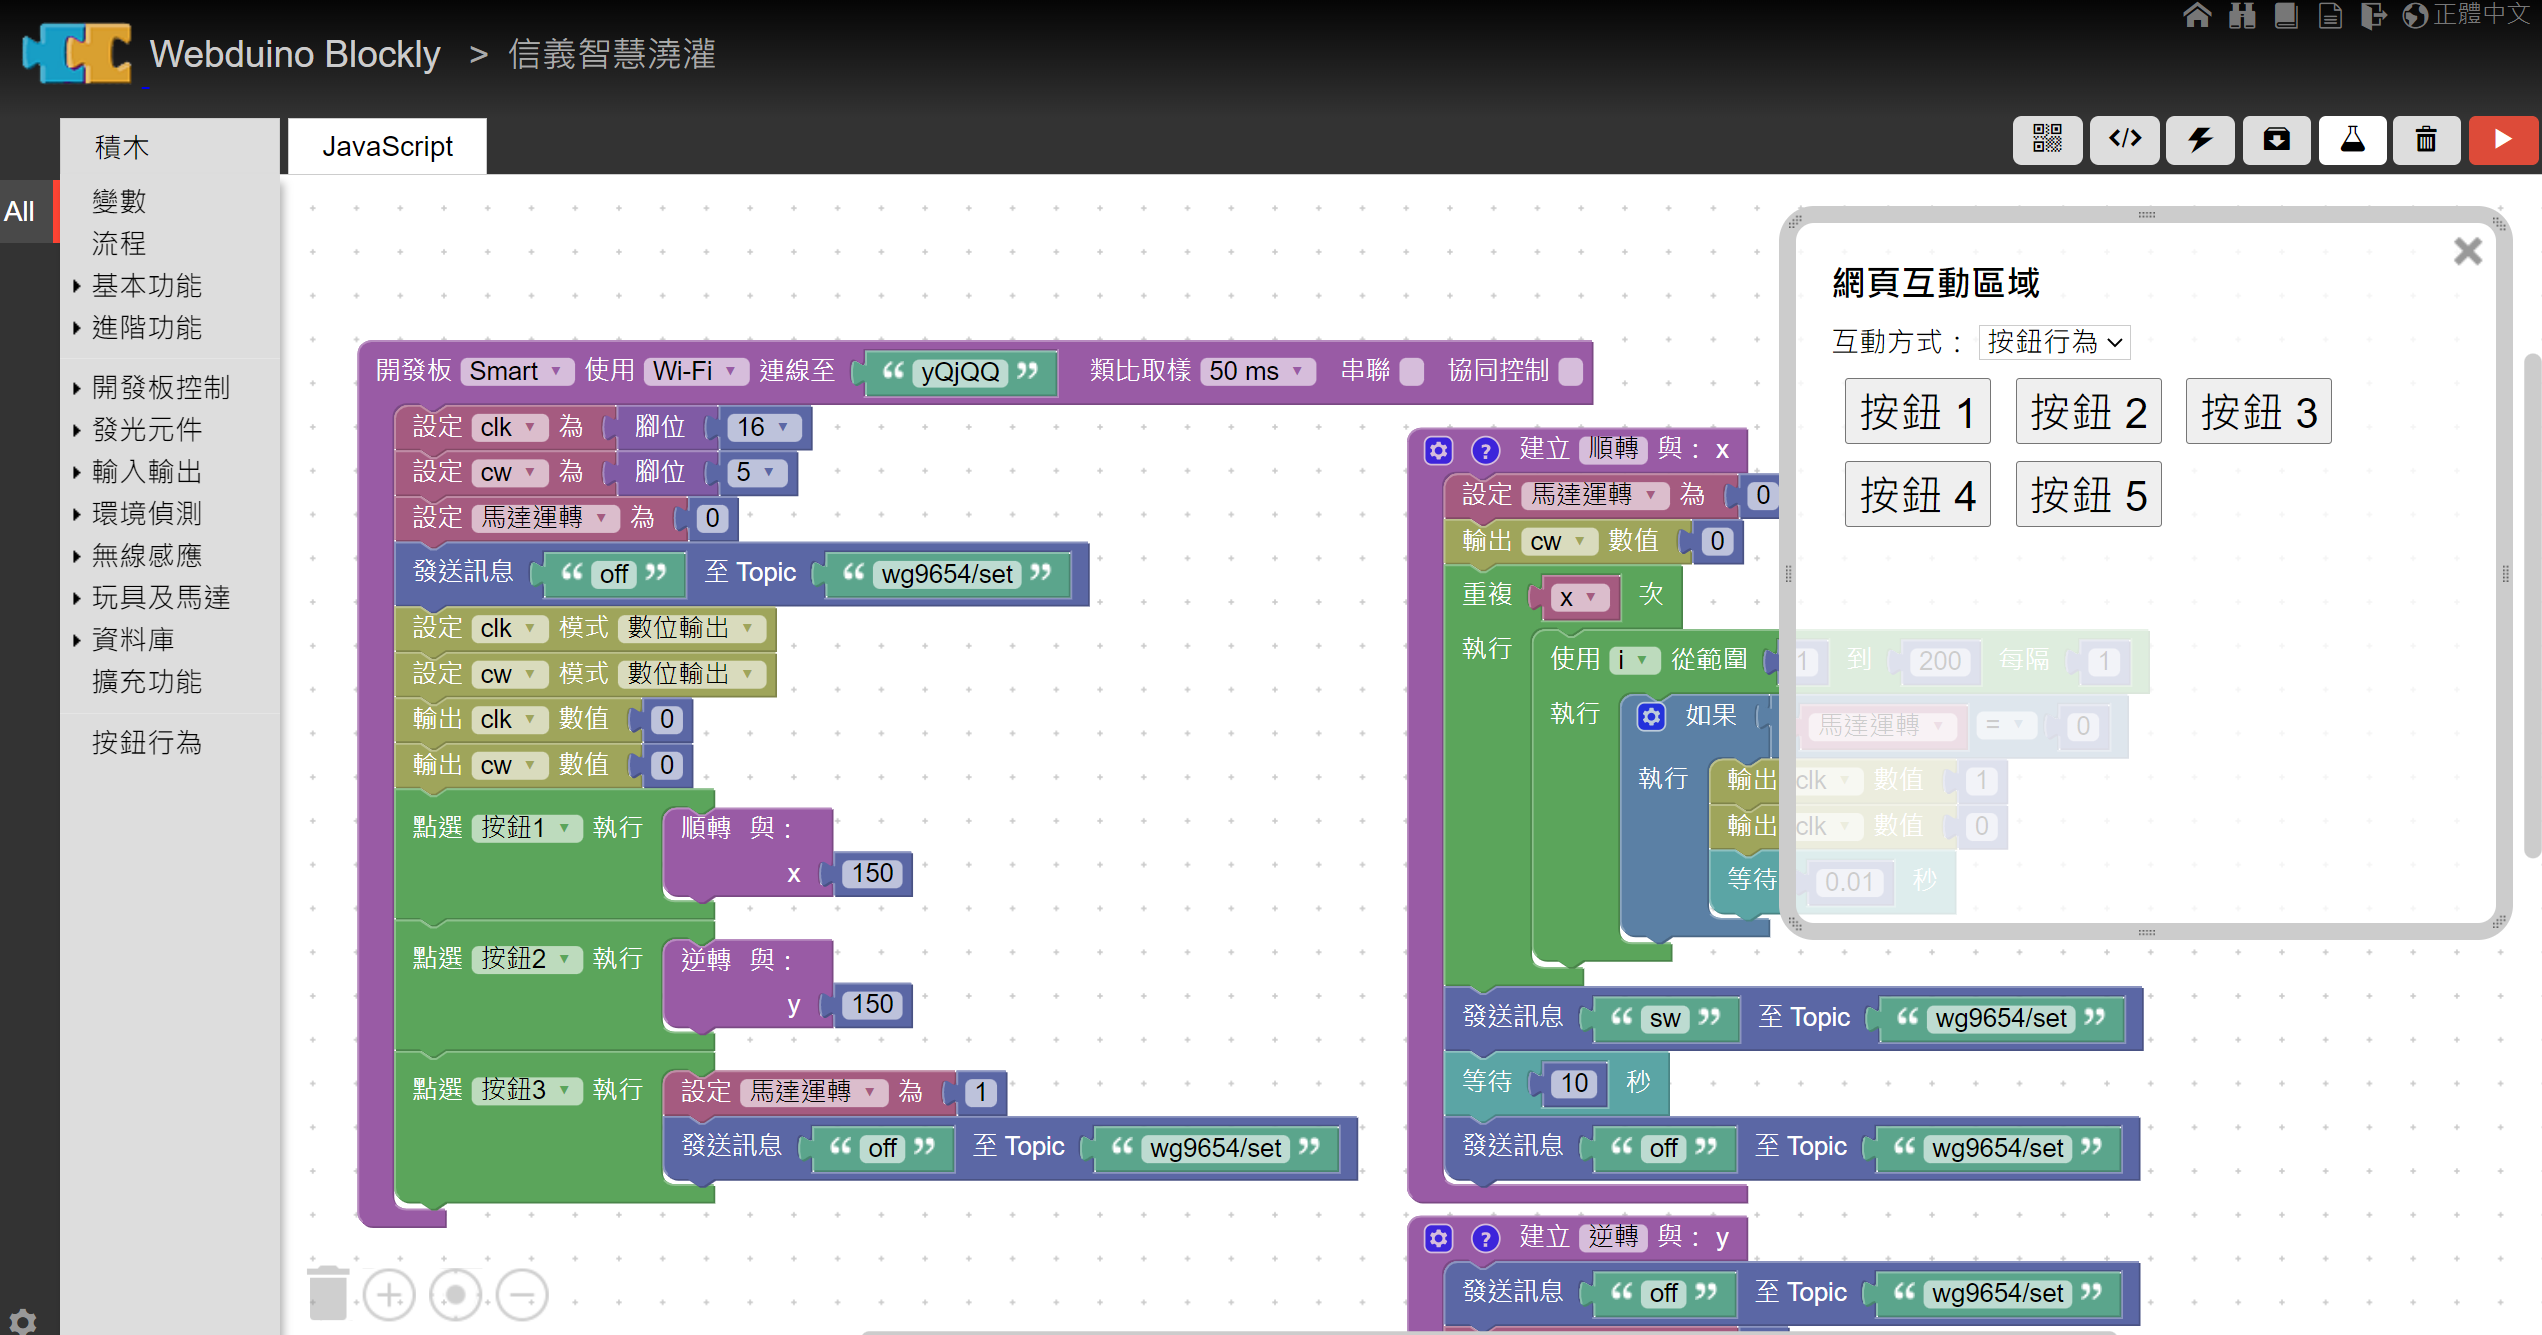Click the lightning bolt button
The width and height of the screenshot is (2542, 1335).
coord(2200,139)
